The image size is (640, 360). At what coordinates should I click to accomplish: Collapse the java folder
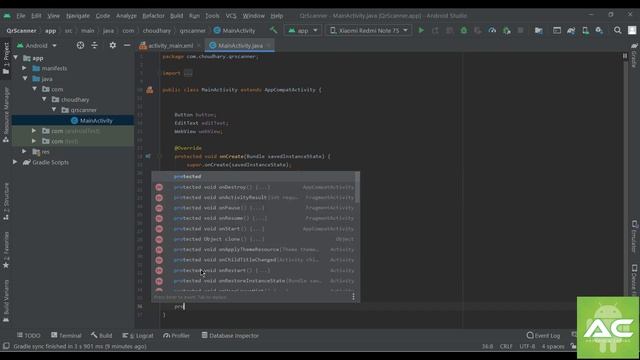[25, 78]
